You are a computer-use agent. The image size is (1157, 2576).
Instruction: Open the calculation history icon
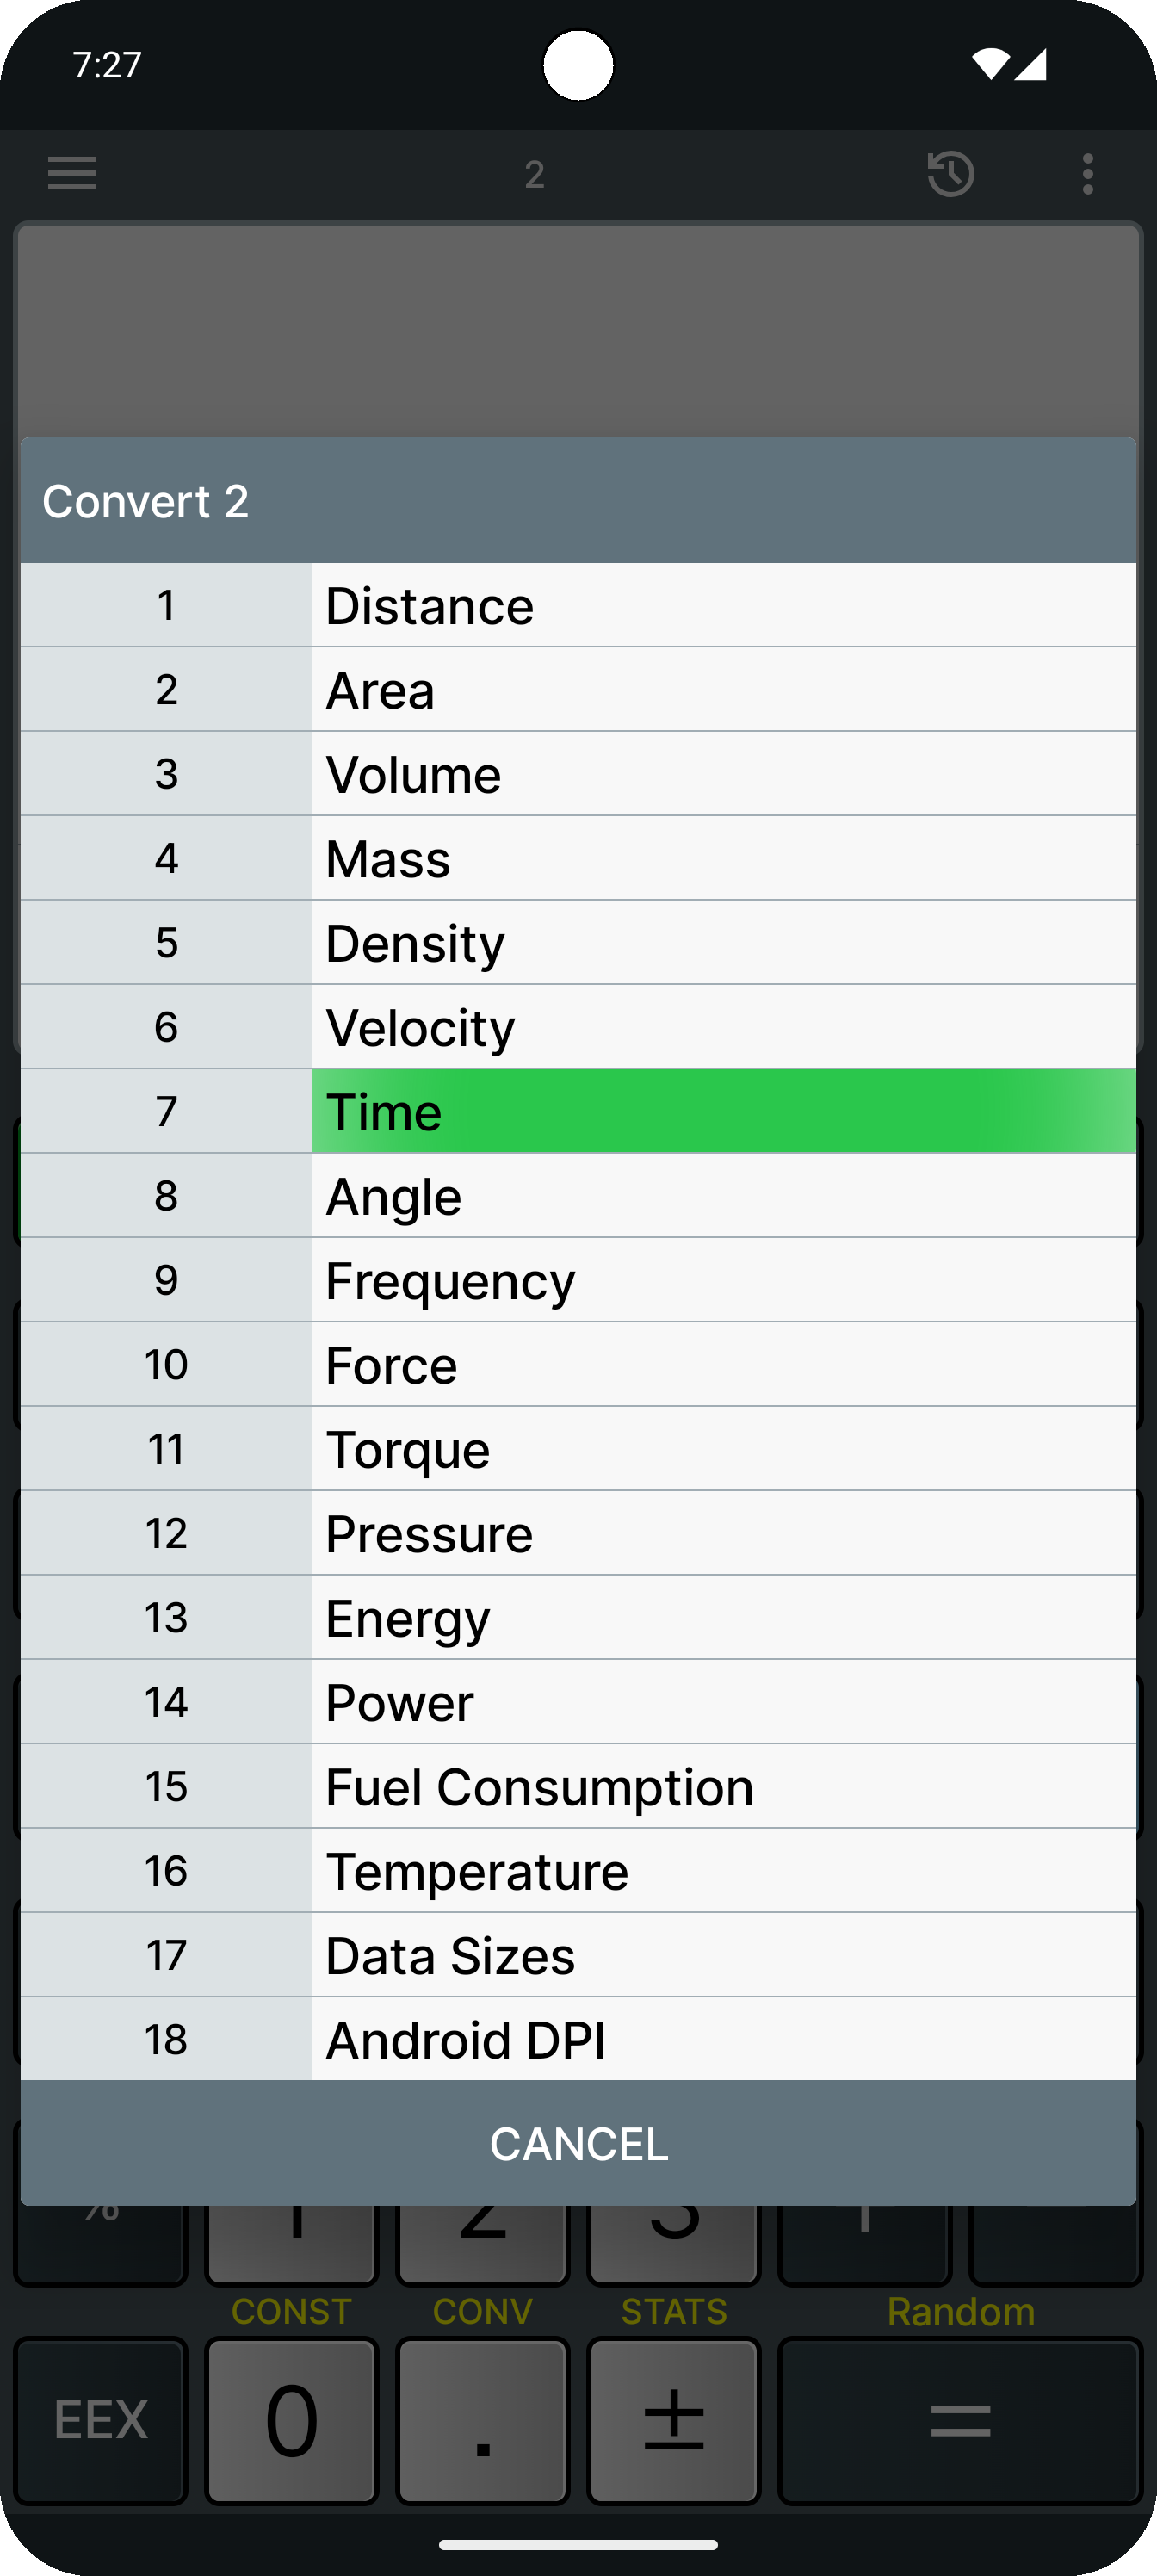[x=950, y=173]
